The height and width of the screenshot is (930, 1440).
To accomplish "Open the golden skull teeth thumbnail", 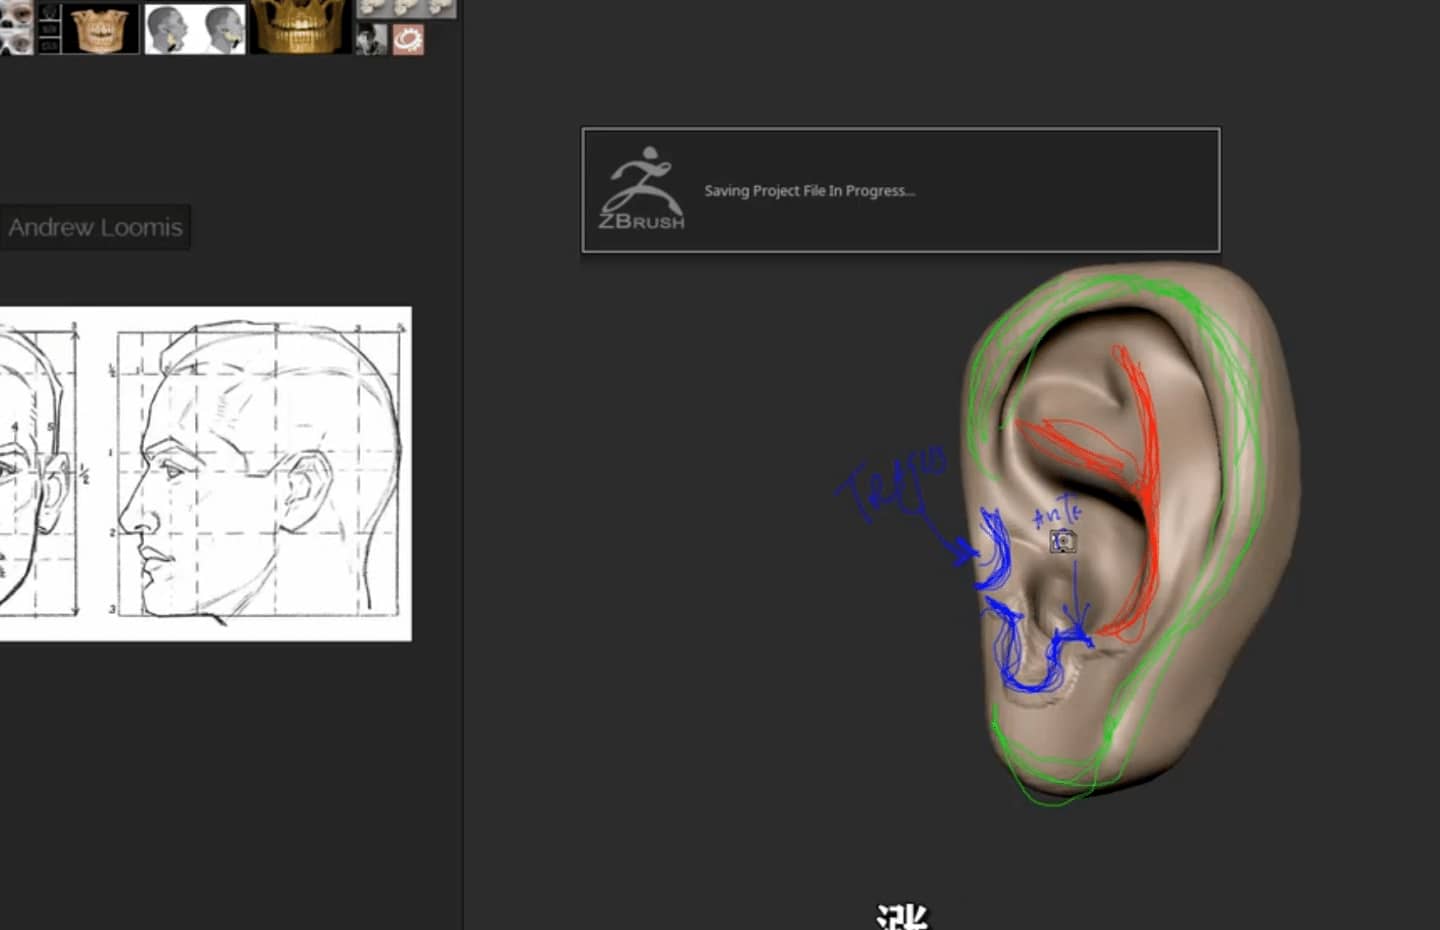I will point(300,26).
